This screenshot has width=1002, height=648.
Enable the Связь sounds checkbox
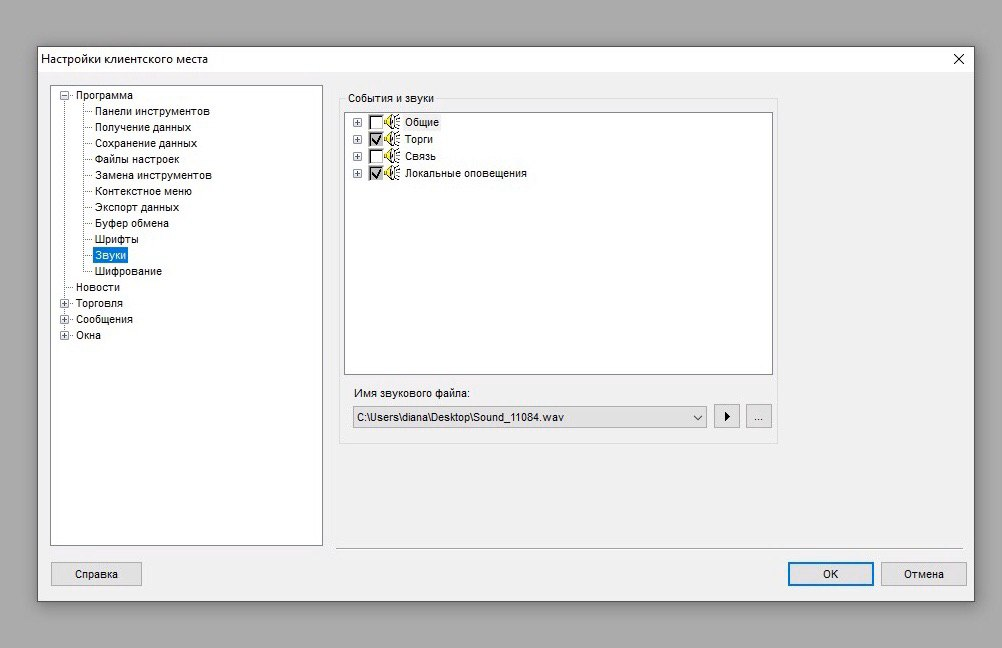coord(376,157)
